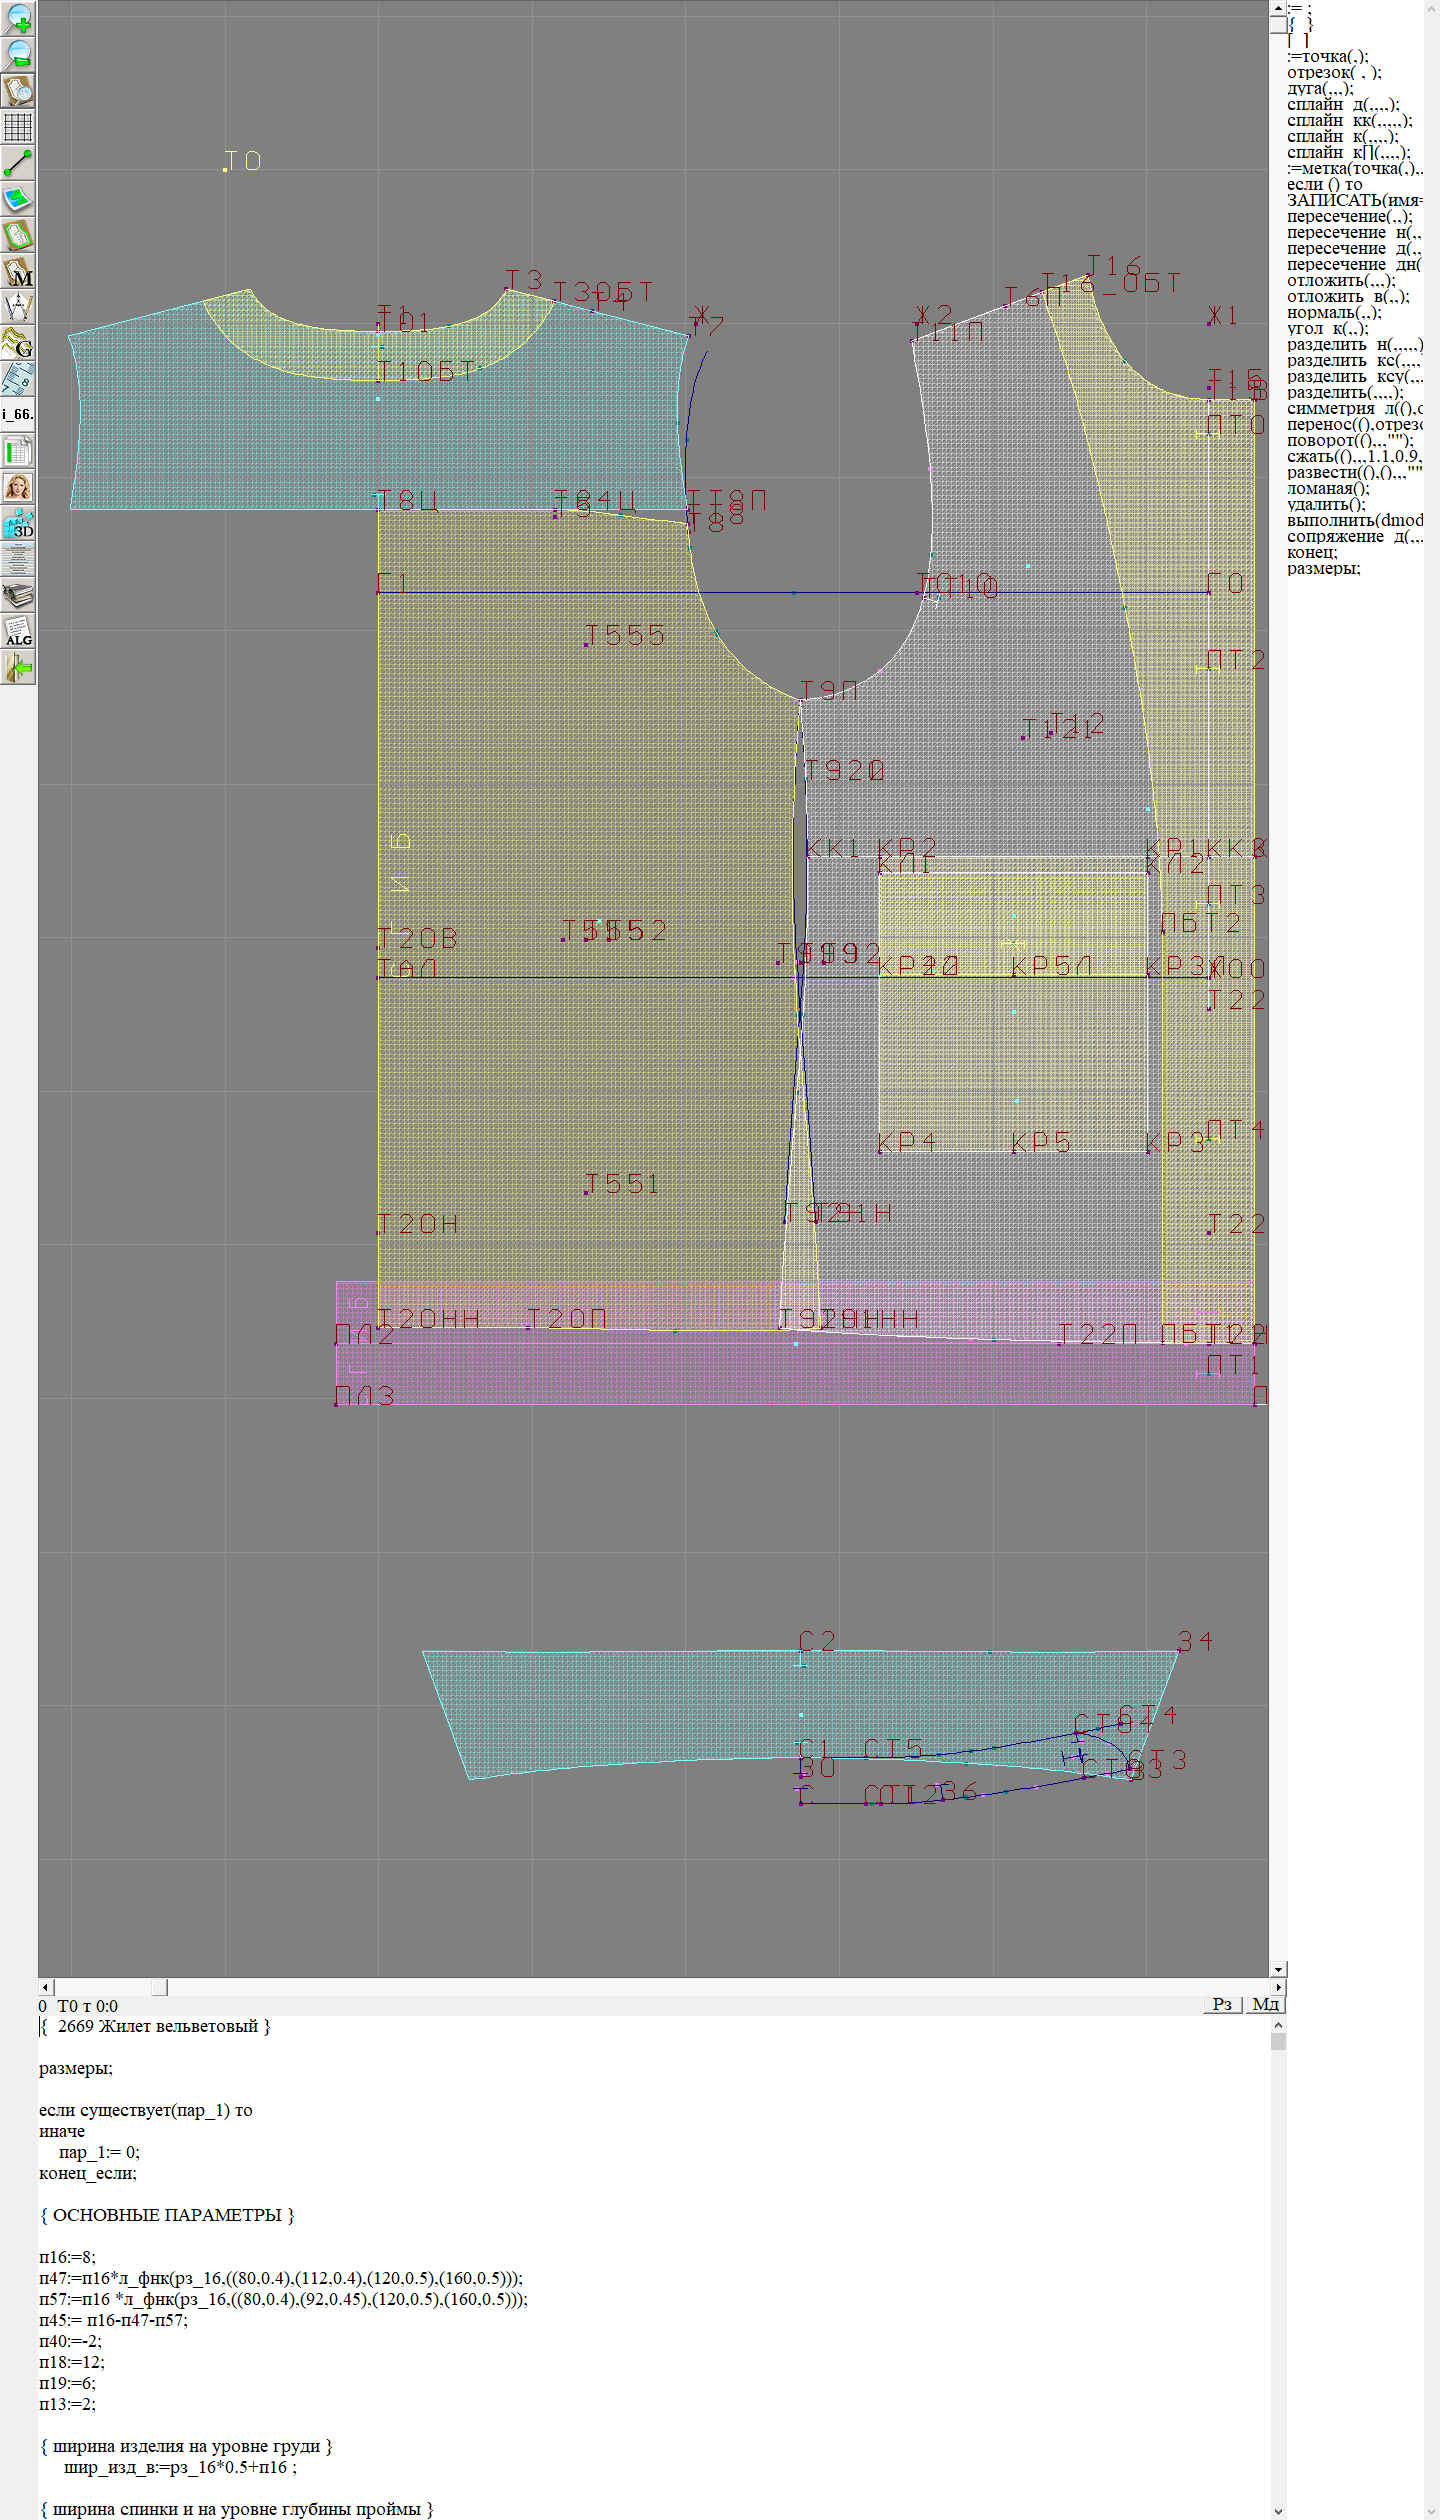Click the stacked books library icon
The image size is (1440, 2520).
coord(18,596)
